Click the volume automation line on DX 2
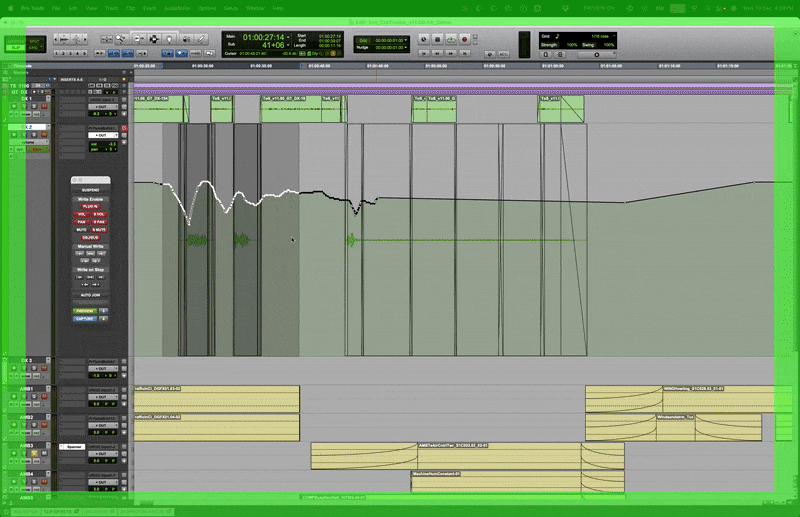This screenshot has height=517, width=800. [500, 199]
